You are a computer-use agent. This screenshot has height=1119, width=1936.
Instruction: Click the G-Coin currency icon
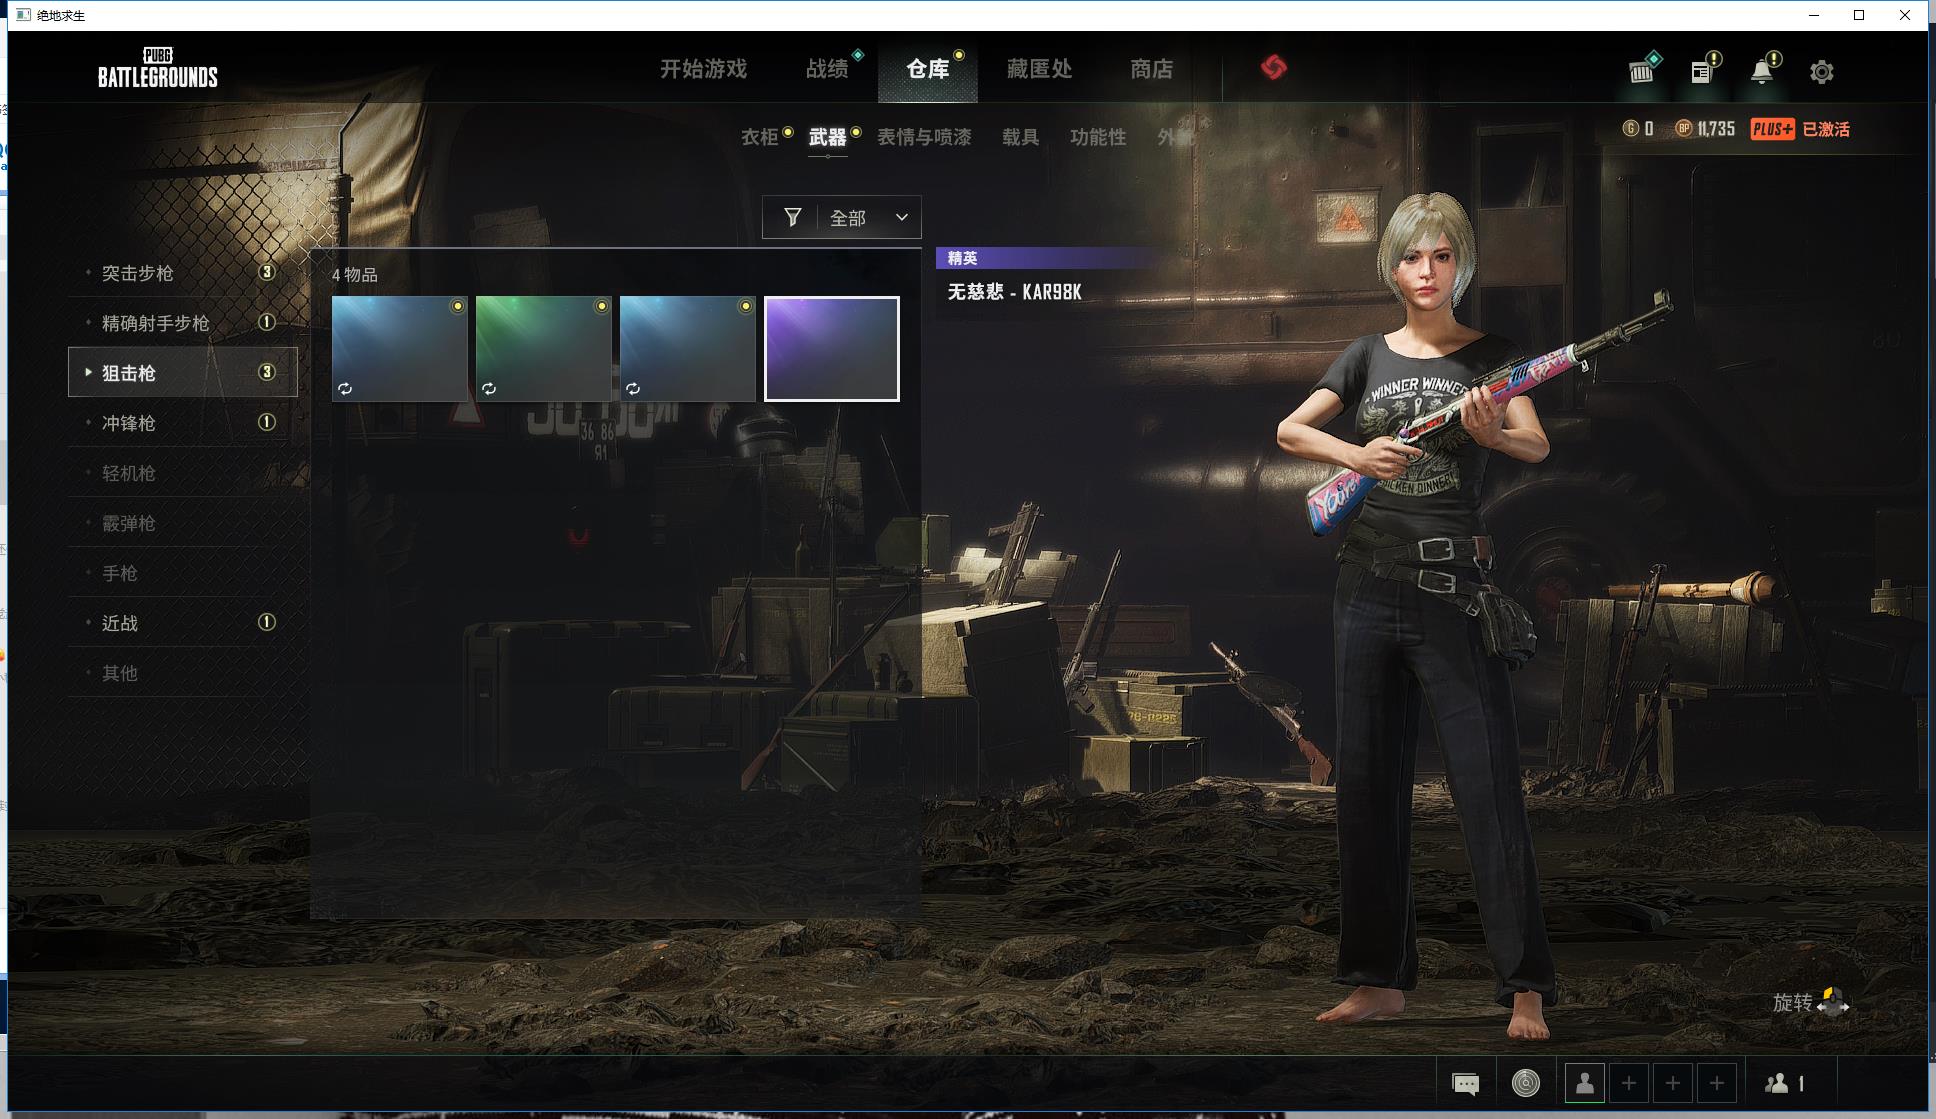coord(1631,129)
